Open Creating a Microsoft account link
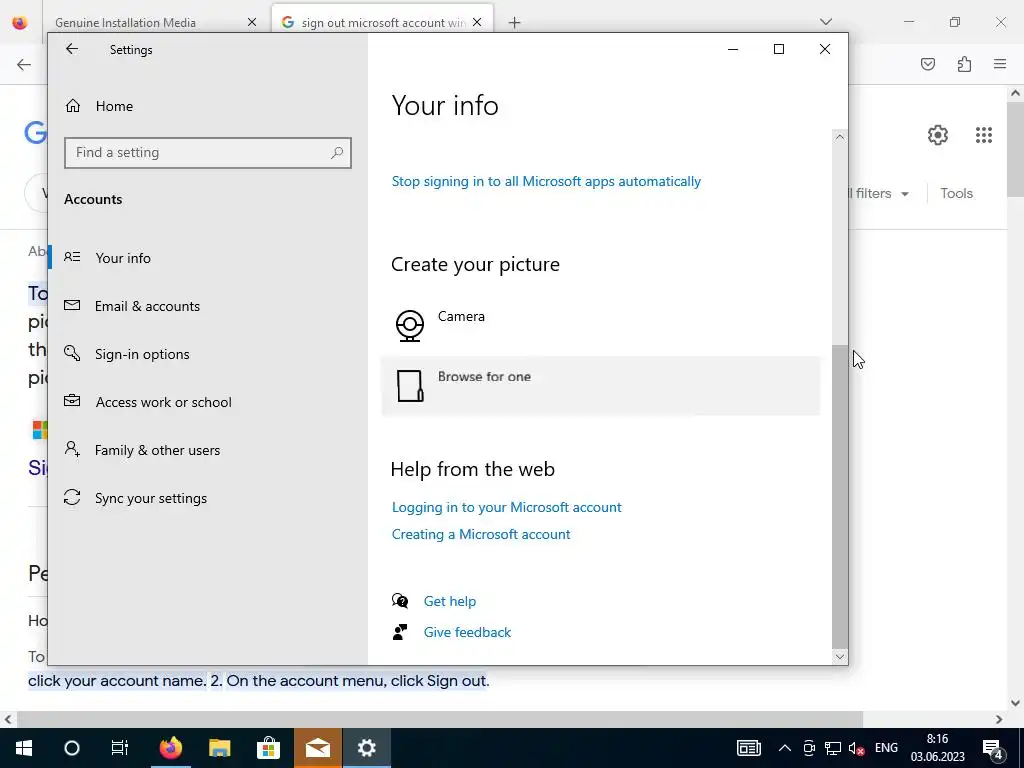Image resolution: width=1024 pixels, height=768 pixels. point(481,534)
